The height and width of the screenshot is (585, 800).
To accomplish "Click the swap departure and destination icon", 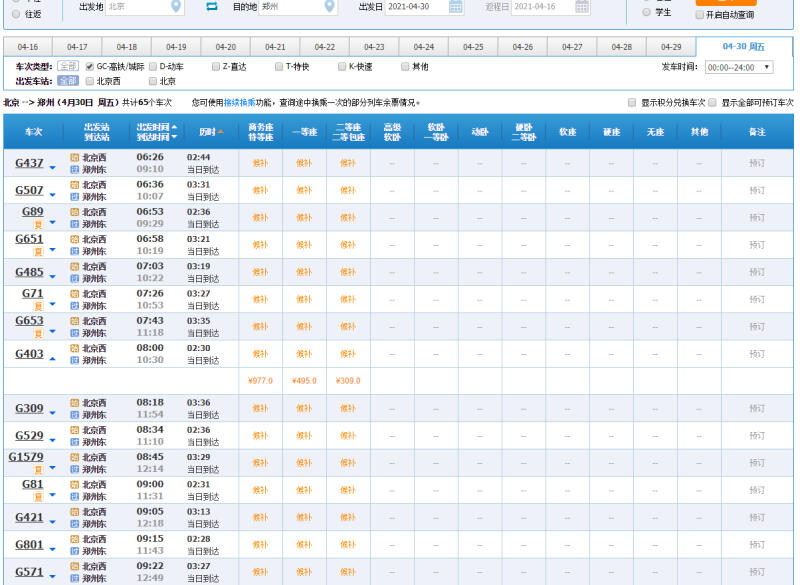I will [x=212, y=7].
